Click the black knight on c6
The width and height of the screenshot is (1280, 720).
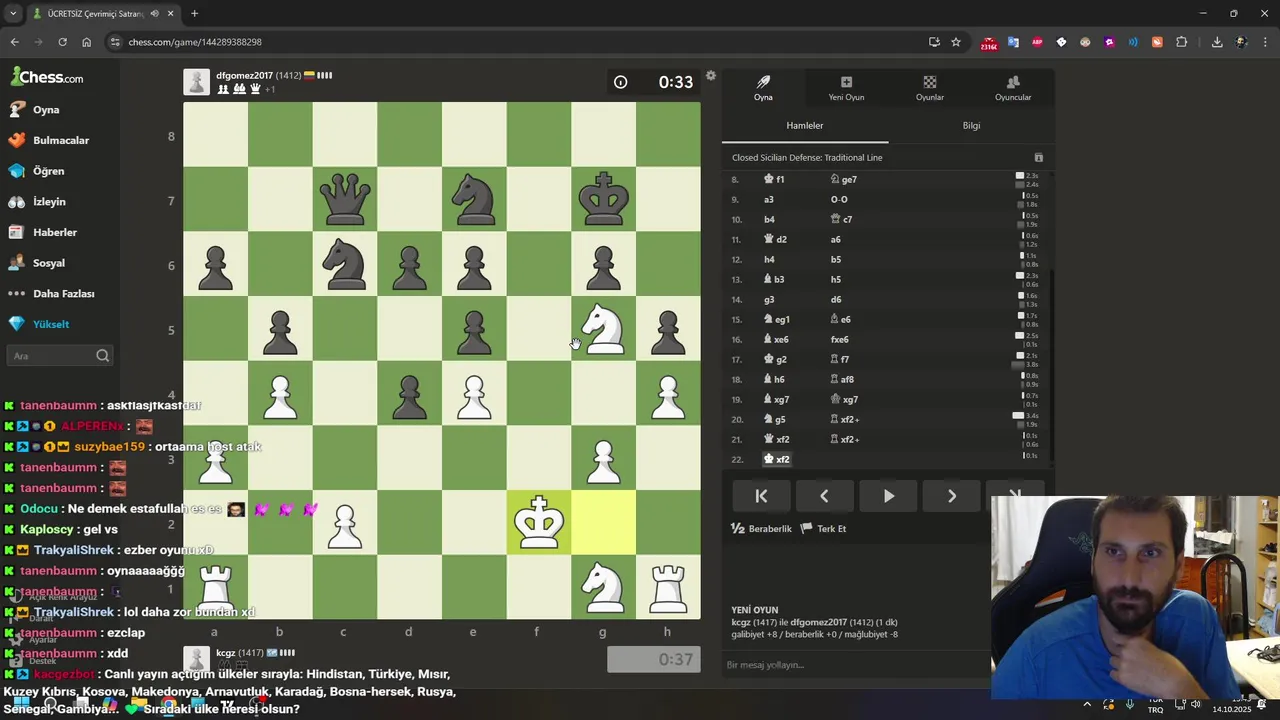coord(345,263)
